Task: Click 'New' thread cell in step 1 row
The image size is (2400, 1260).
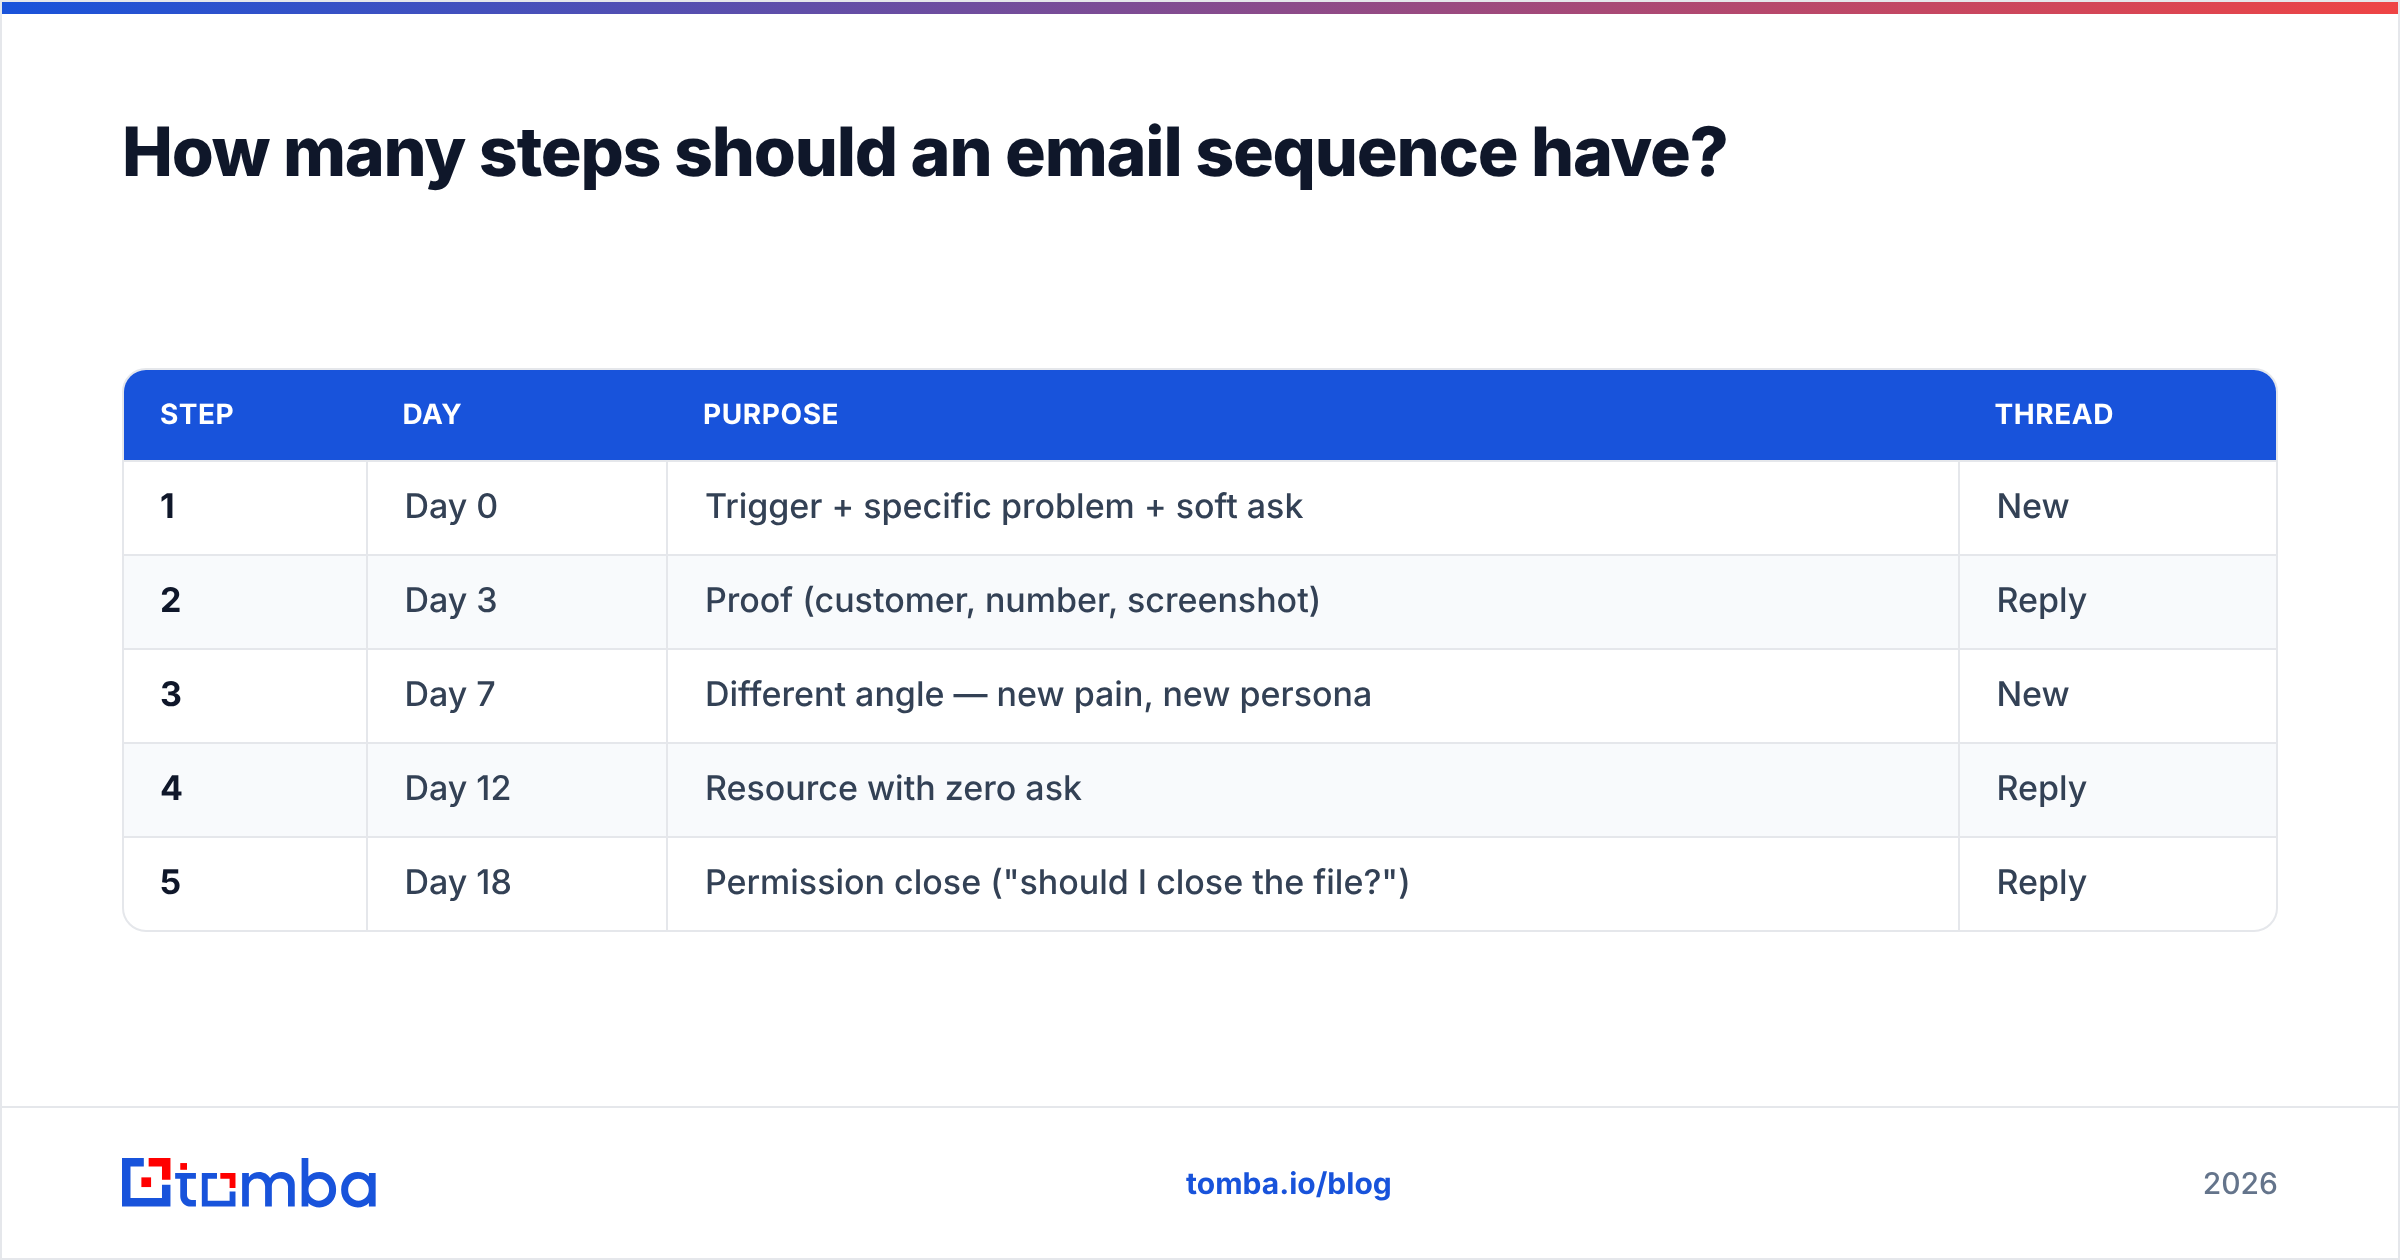Action: pyautogui.click(x=2118, y=507)
